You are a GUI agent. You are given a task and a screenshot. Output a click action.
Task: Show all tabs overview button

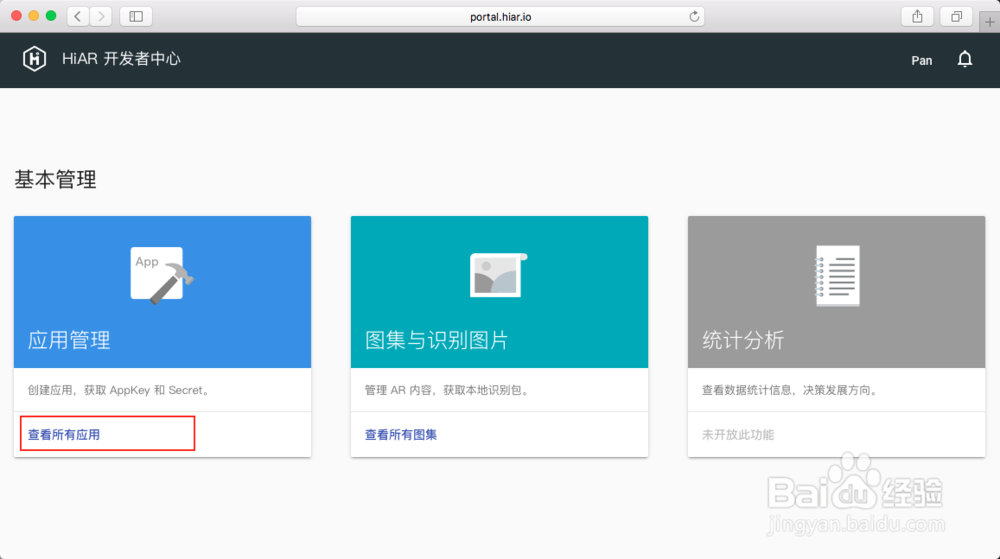[956, 17]
